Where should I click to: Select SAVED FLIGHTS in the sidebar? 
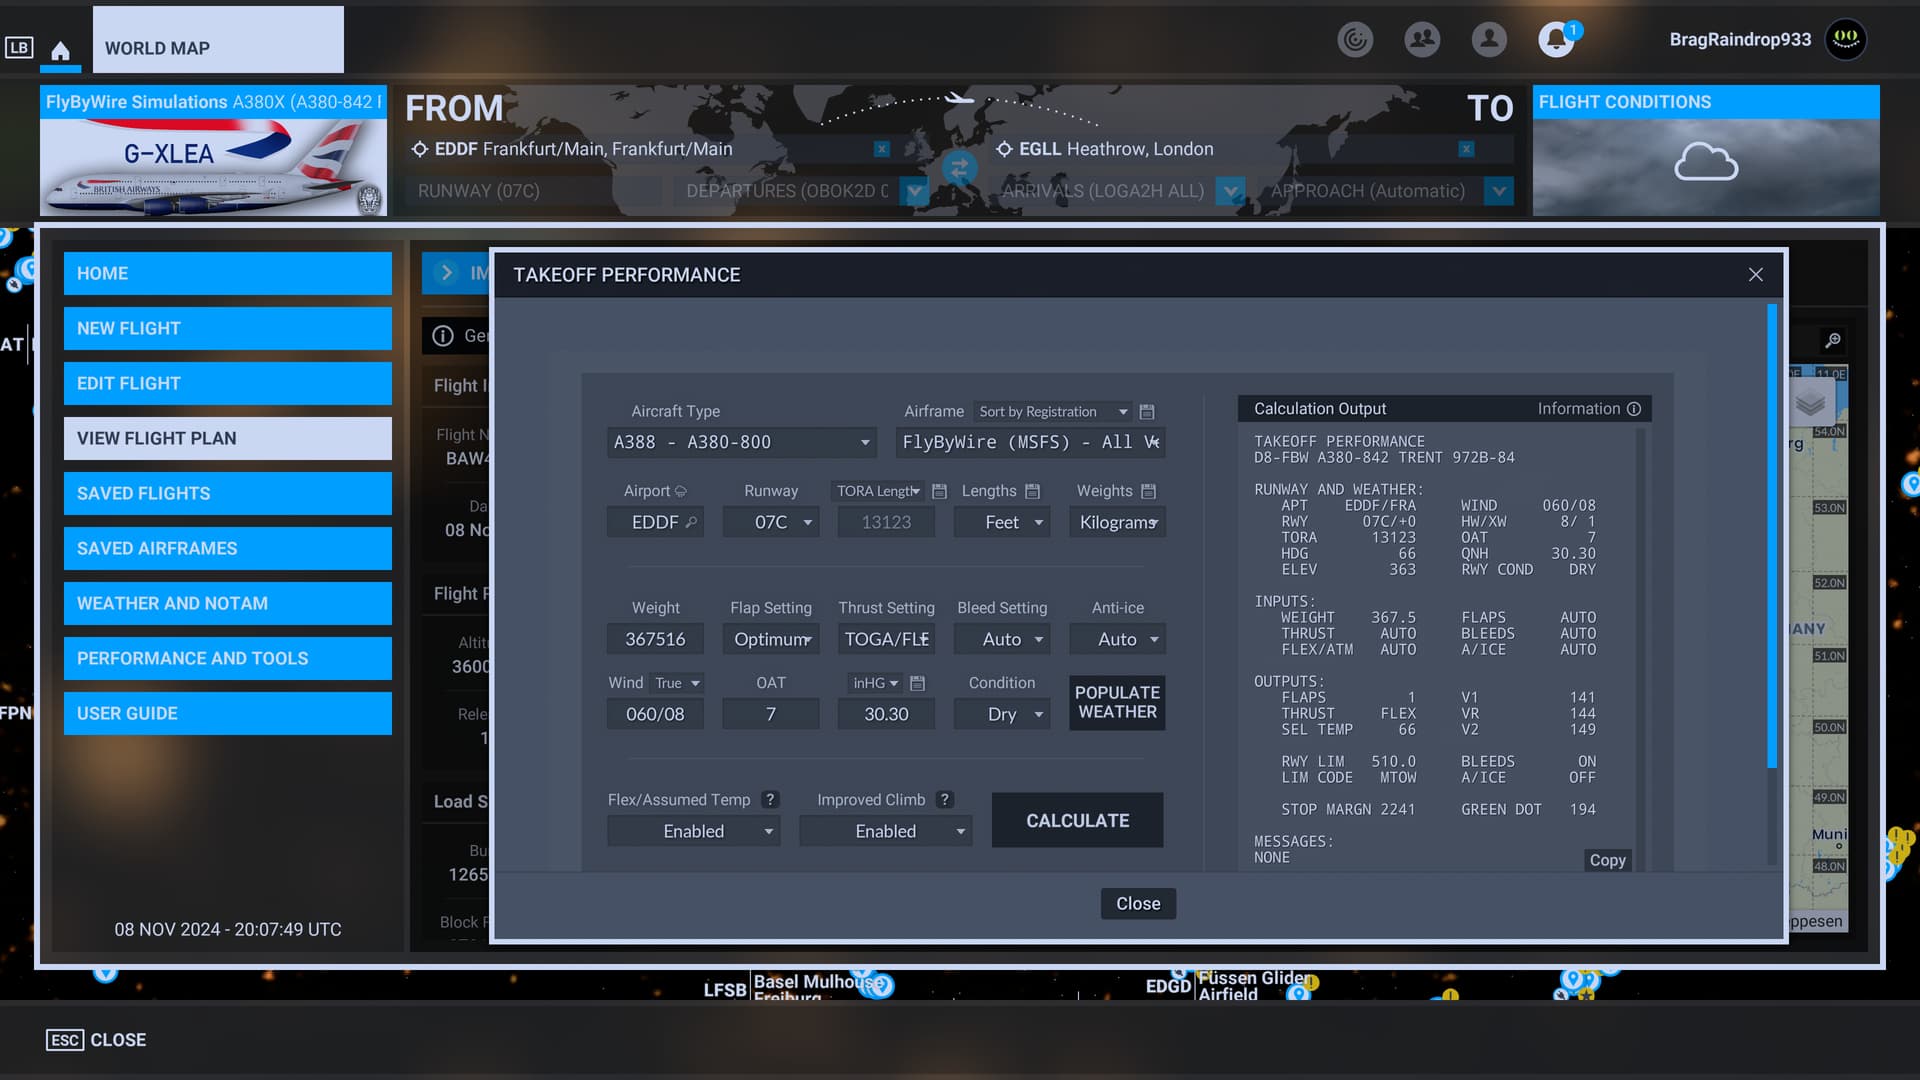tap(228, 493)
